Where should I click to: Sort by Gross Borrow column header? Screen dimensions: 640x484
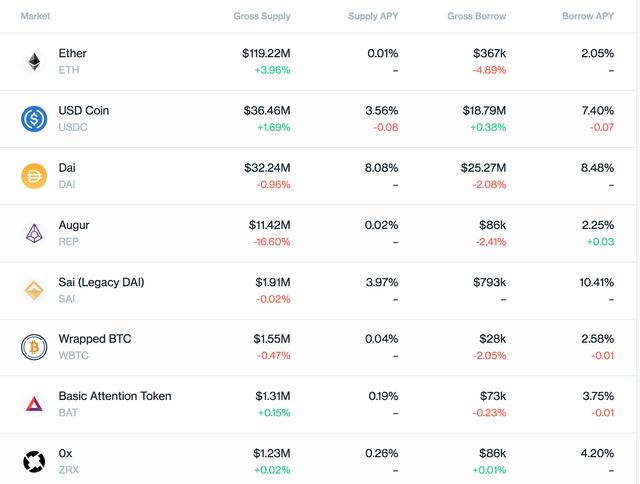point(476,16)
